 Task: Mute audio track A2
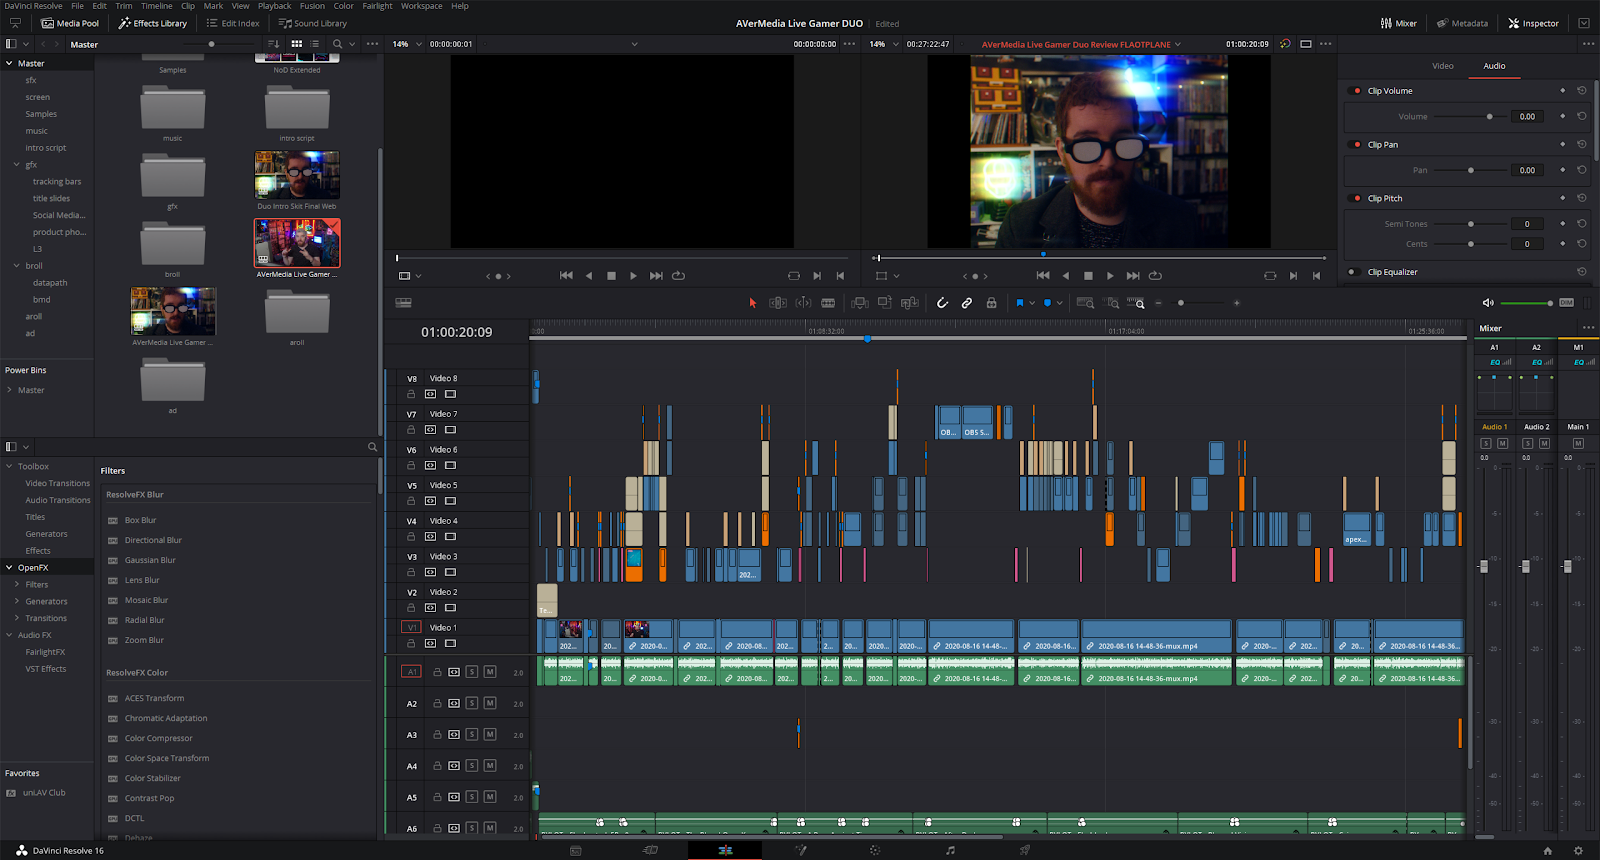tap(490, 703)
